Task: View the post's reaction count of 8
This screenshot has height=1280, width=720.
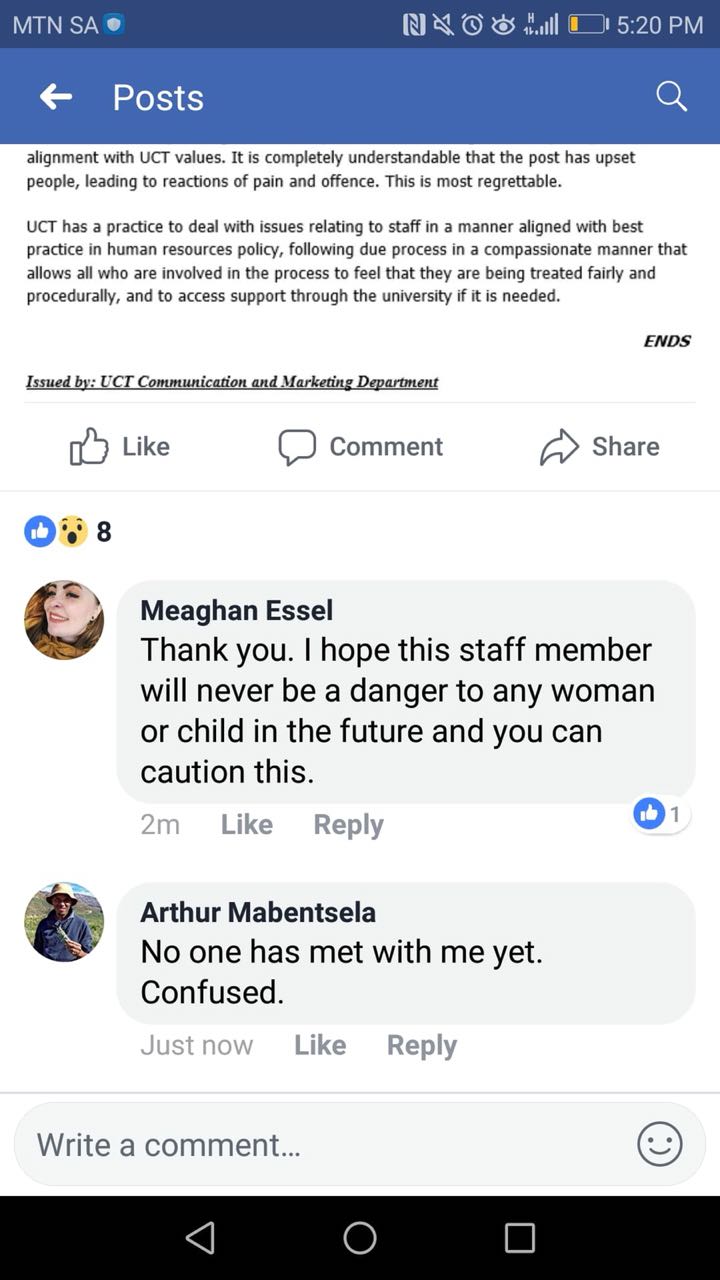Action: [x=69, y=531]
